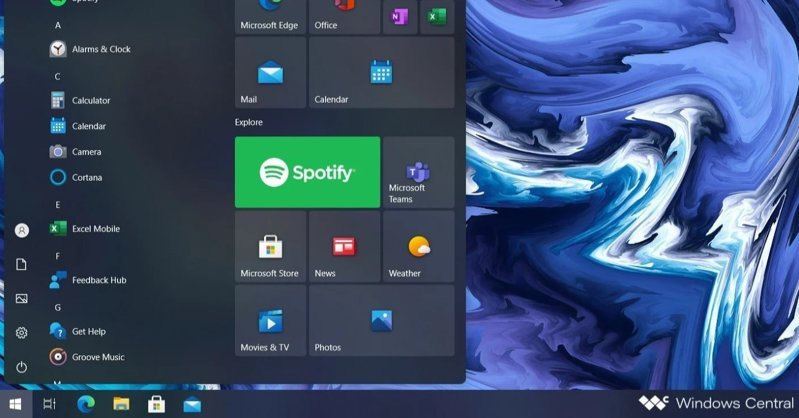Click the Explore group heading
The height and width of the screenshot is (418, 799).
tap(249, 122)
